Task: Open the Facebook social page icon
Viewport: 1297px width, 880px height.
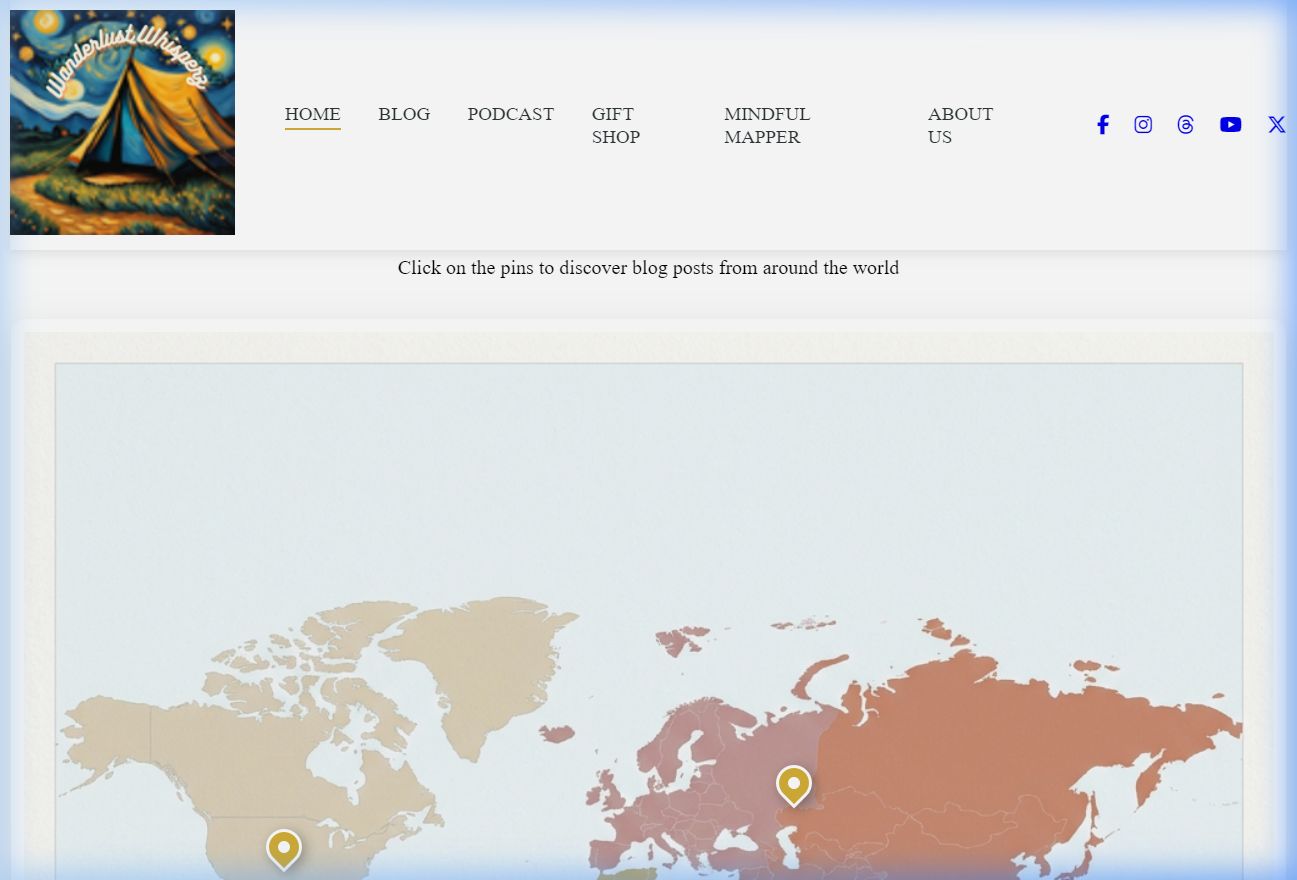Action: [x=1102, y=125]
